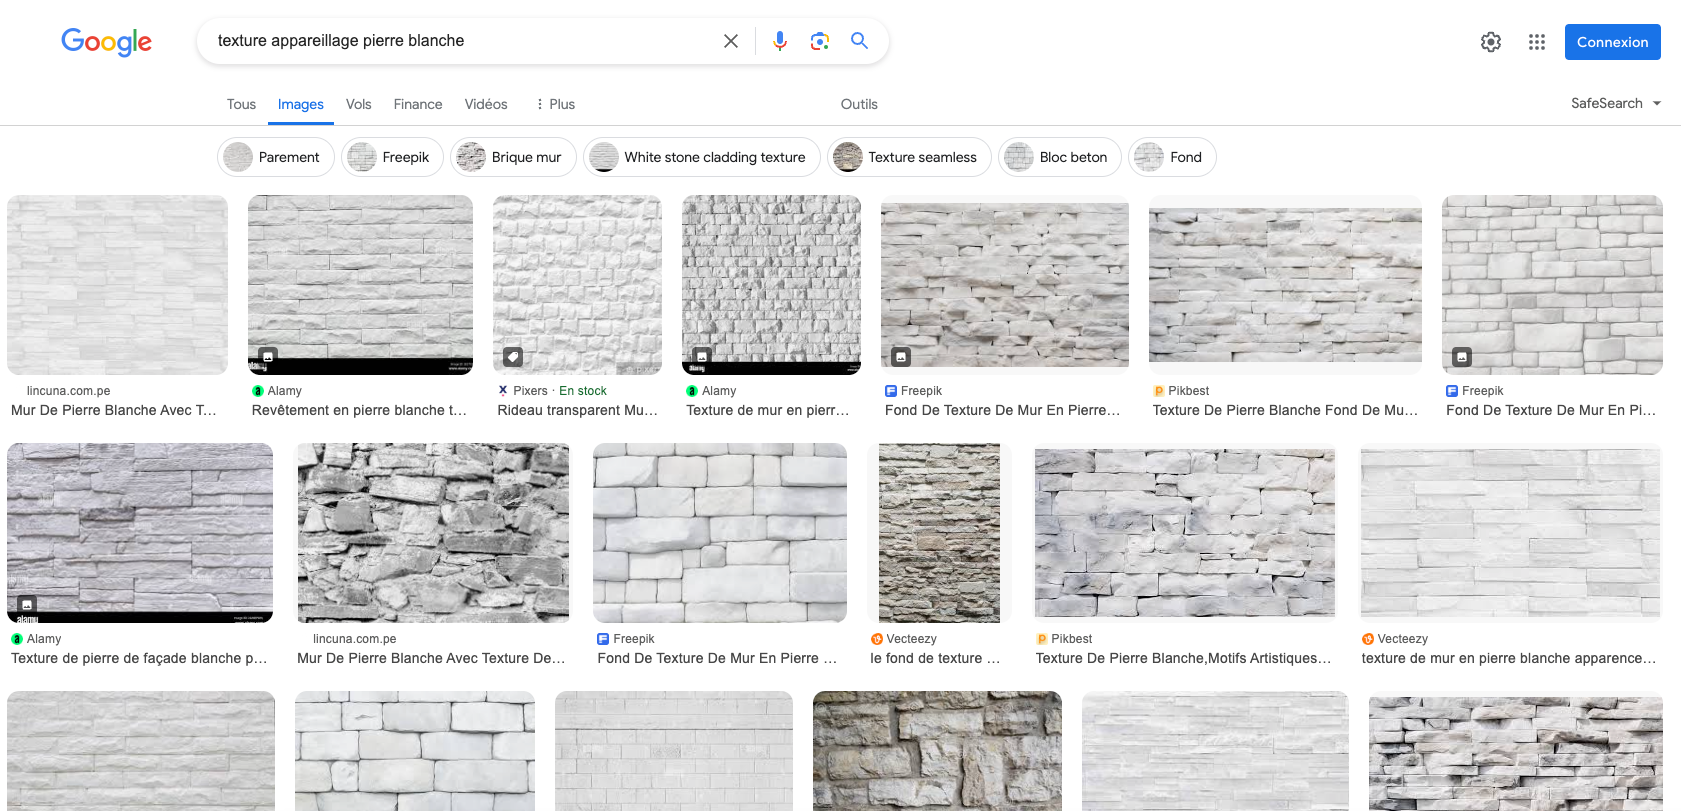Open the Alamy Texture de mur en pierre thumbnail
Viewport: 1681px width, 811px height.
tap(771, 285)
